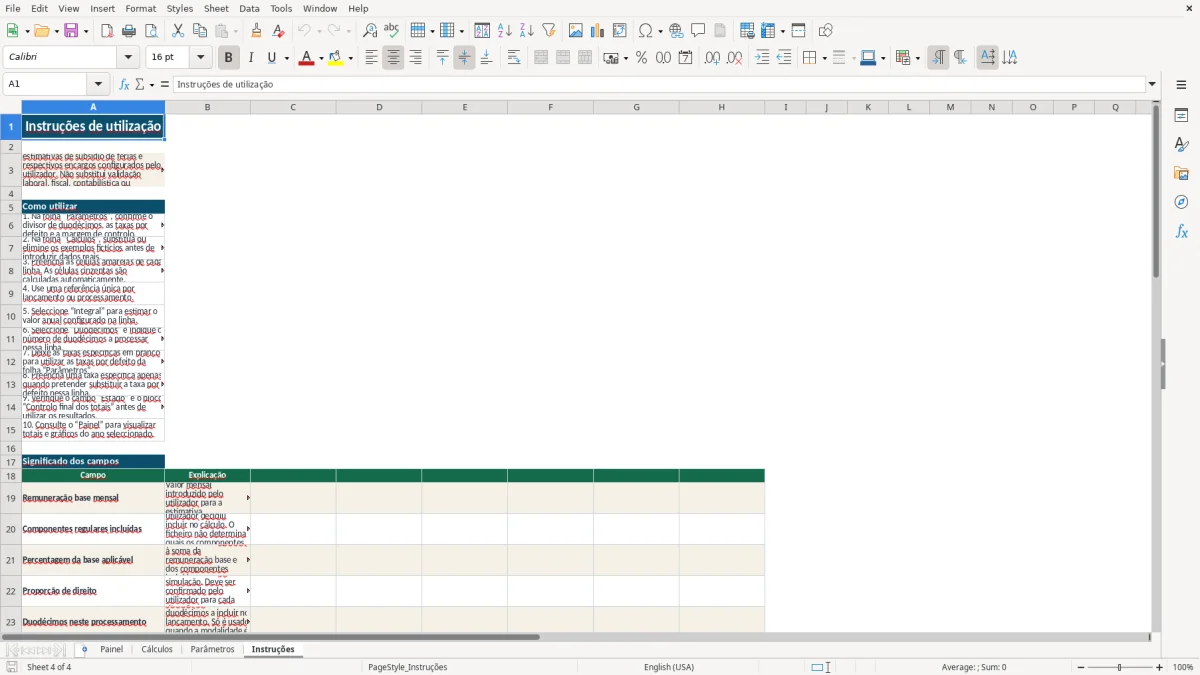Image resolution: width=1200 pixels, height=675 pixels.
Task: Insert Image icon
Action: [576, 31]
